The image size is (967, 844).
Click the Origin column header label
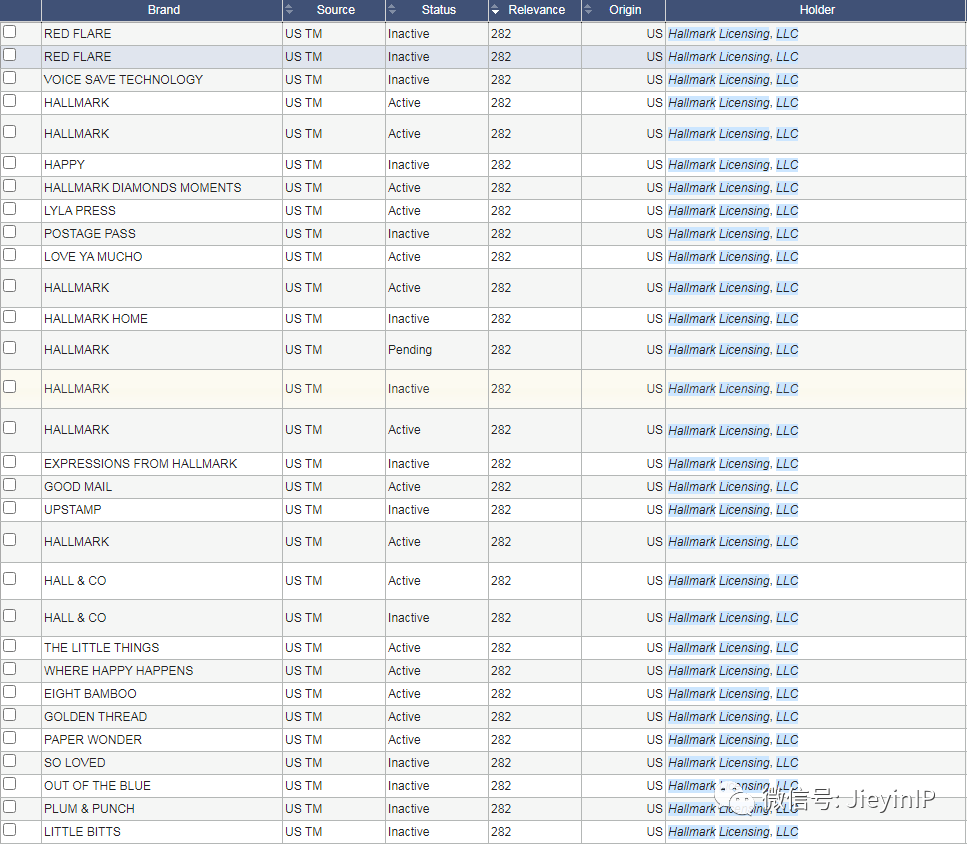click(625, 10)
